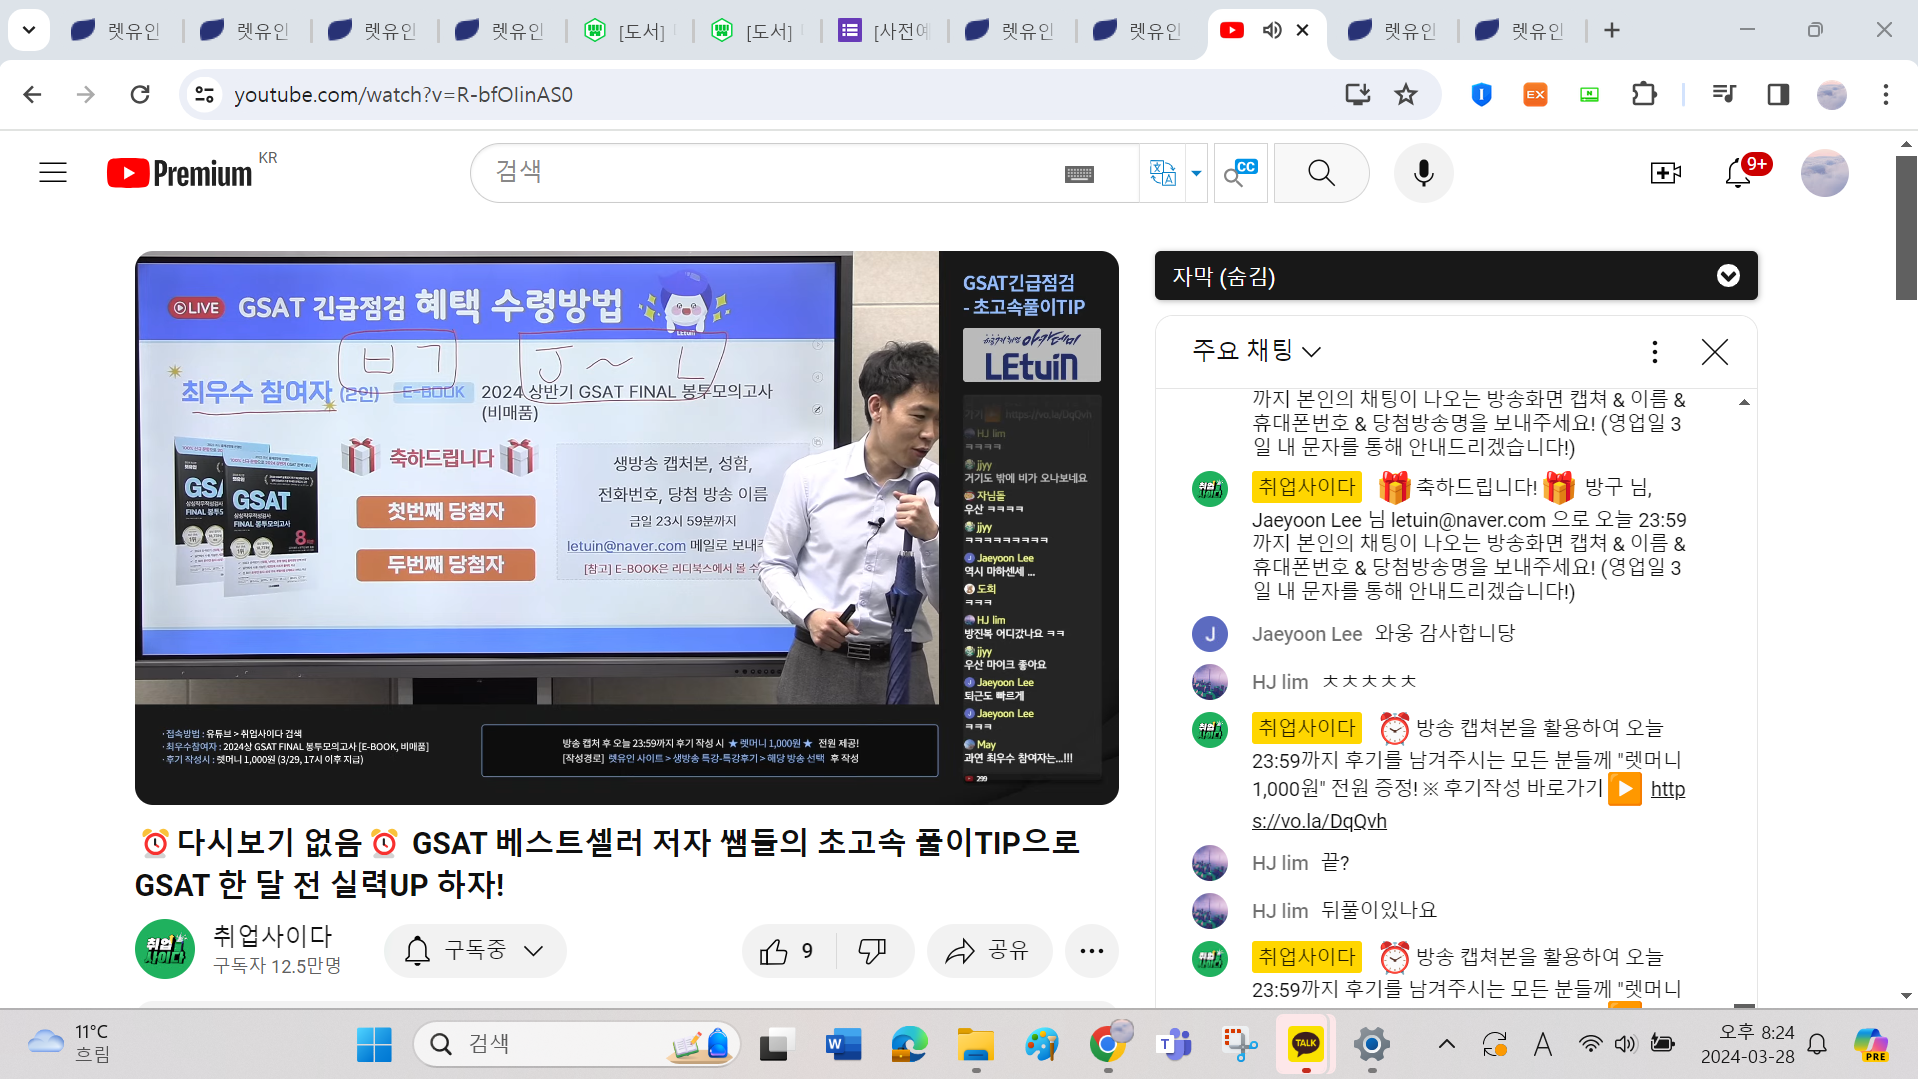Open the on-screen keyboard icon in search box

1079,174
